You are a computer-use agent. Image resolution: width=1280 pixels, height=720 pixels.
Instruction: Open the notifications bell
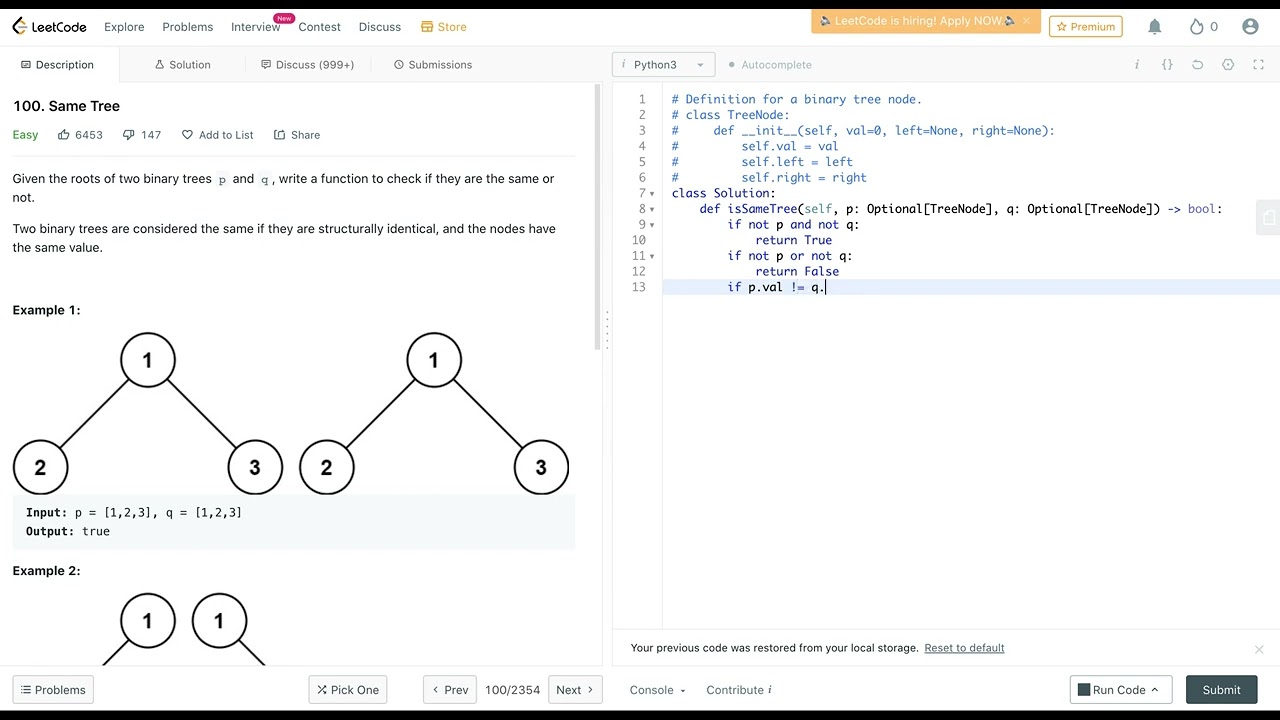point(1155,27)
